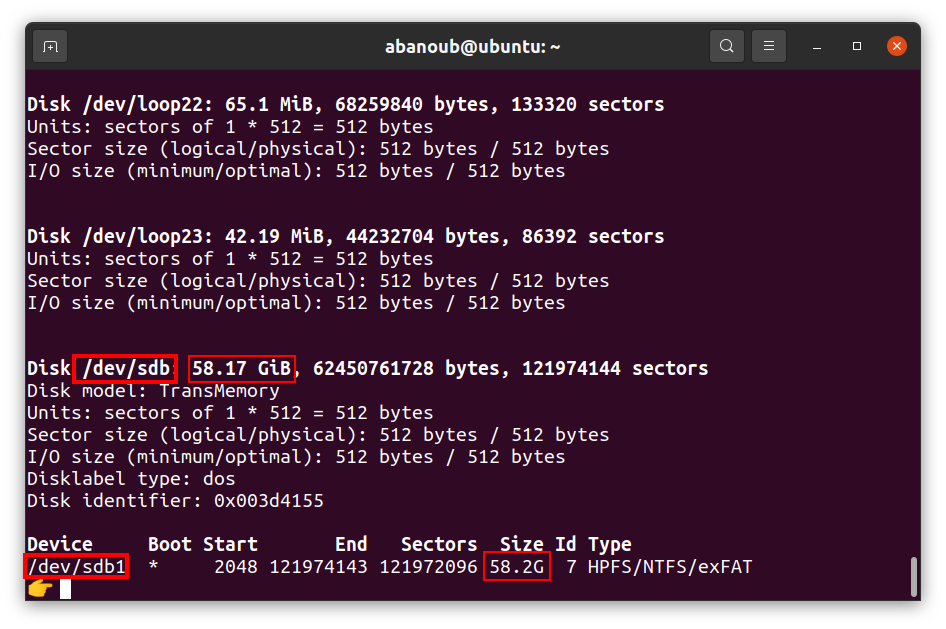Click the Disk /dev/loop22 heading line
The width and height of the screenshot is (946, 629).
click(345, 104)
